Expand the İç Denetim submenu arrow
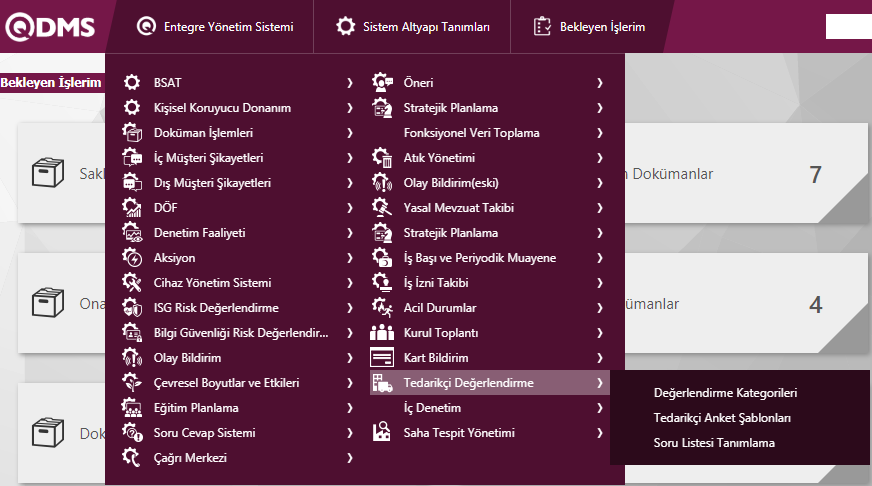872x486 pixels. tap(599, 408)
